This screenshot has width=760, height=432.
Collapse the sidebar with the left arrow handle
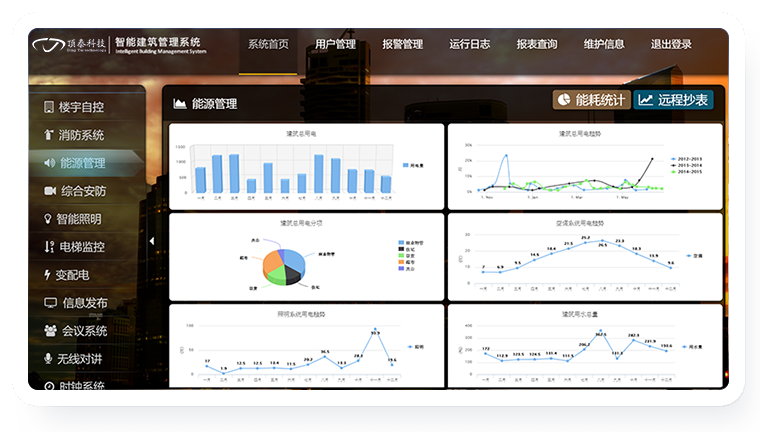coord(152,241)
